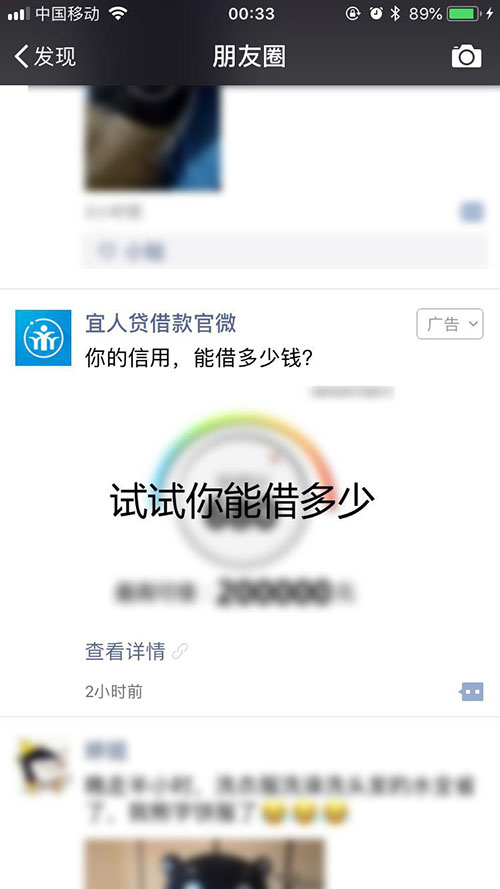Open the 查看详情 link
This screenshot has height=889, width=500.
(x=125, y=651)
